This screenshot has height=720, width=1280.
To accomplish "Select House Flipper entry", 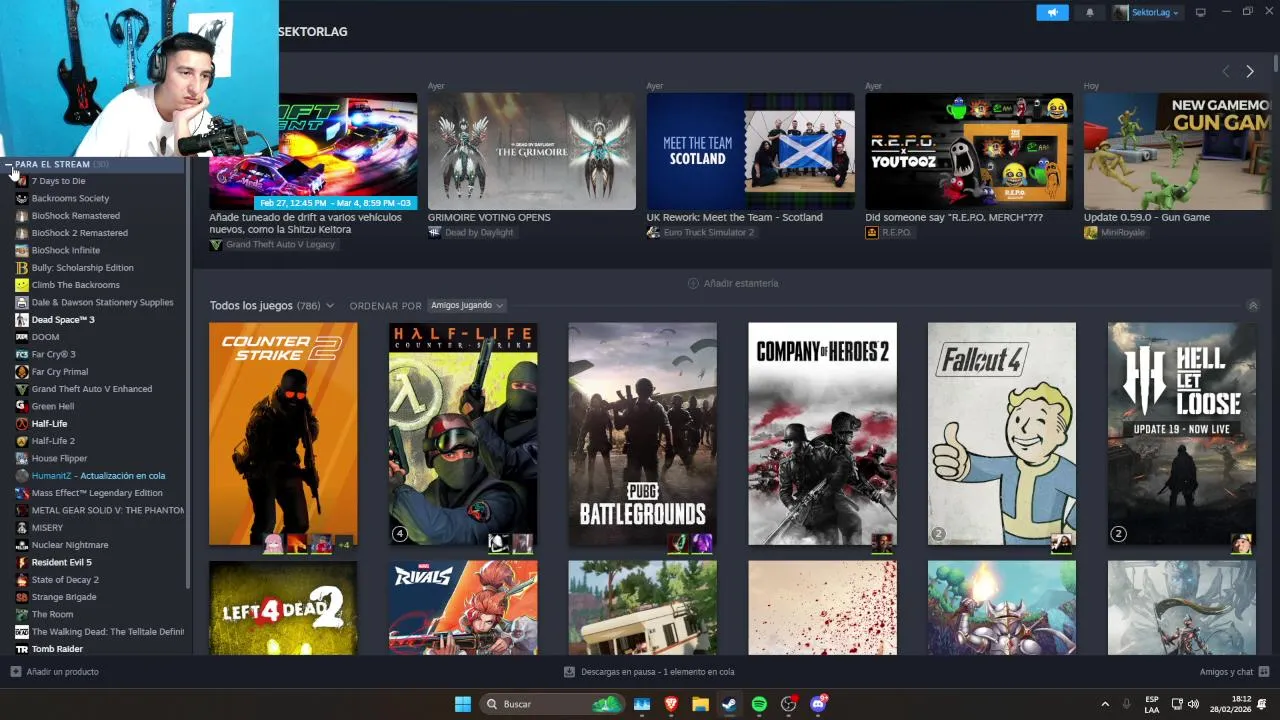I will click(59, 458).
